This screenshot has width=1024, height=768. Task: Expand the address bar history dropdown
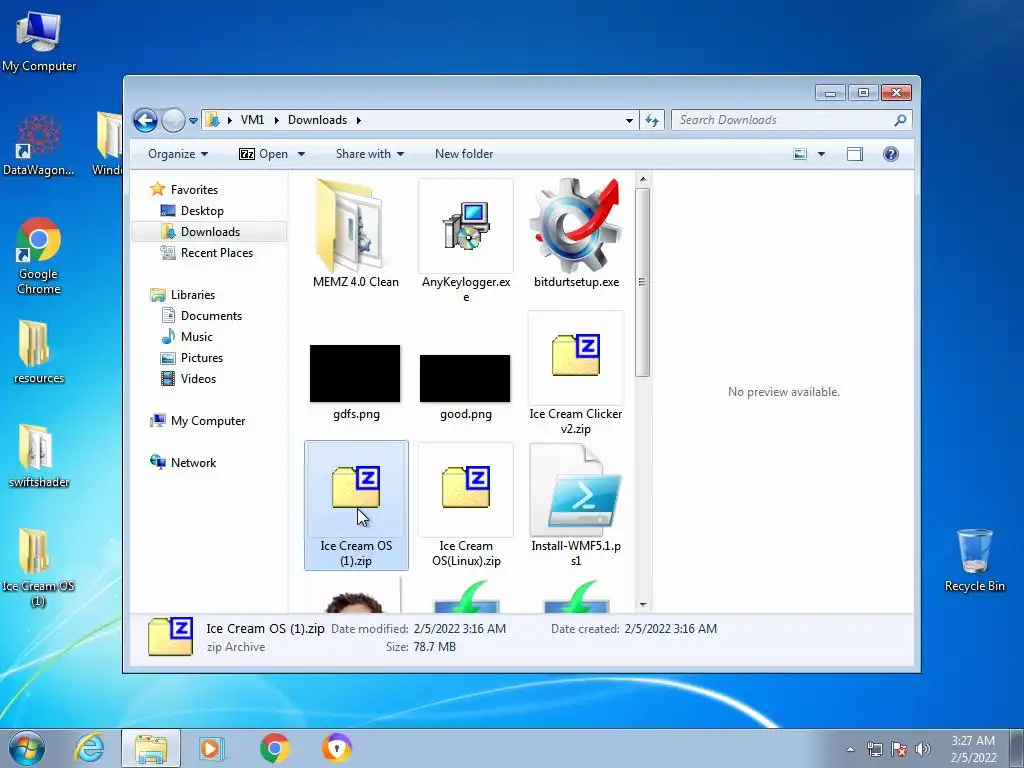[629, 121]
